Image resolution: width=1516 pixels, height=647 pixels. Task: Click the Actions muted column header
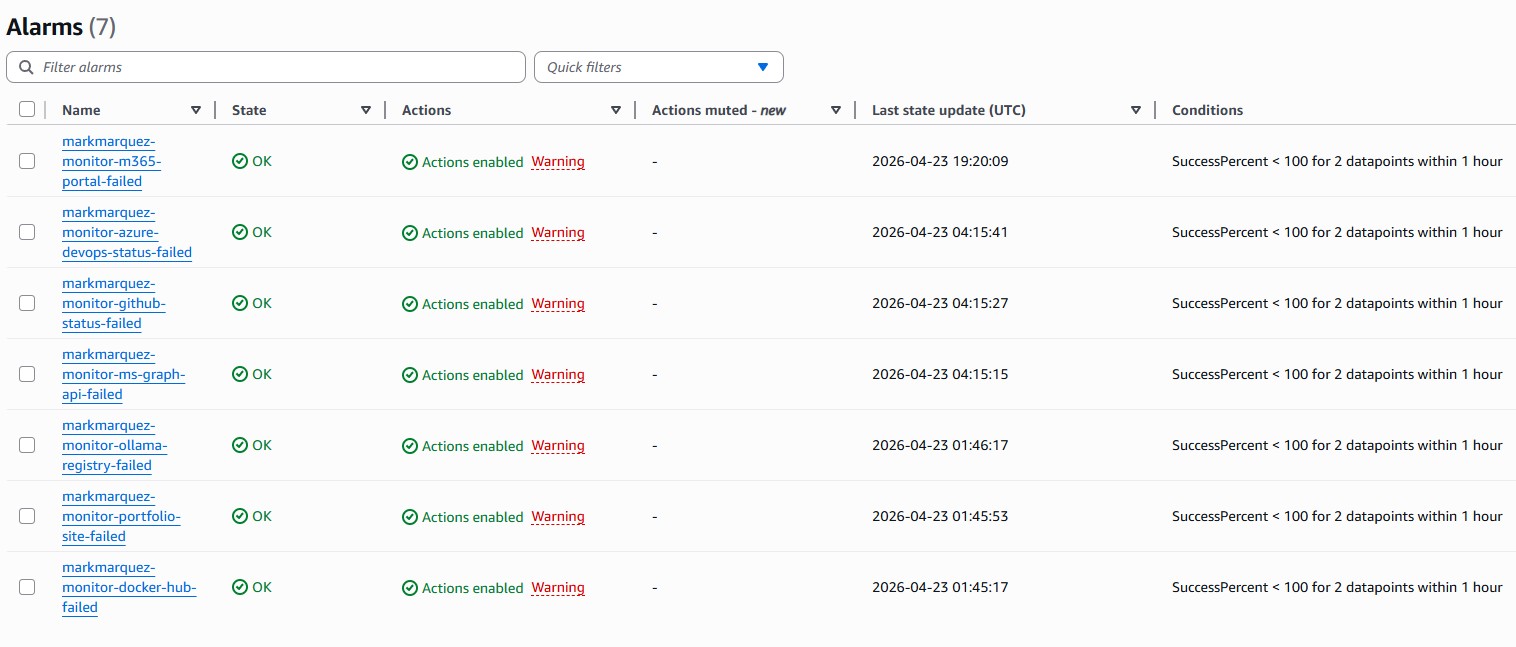tap(716, 110)
